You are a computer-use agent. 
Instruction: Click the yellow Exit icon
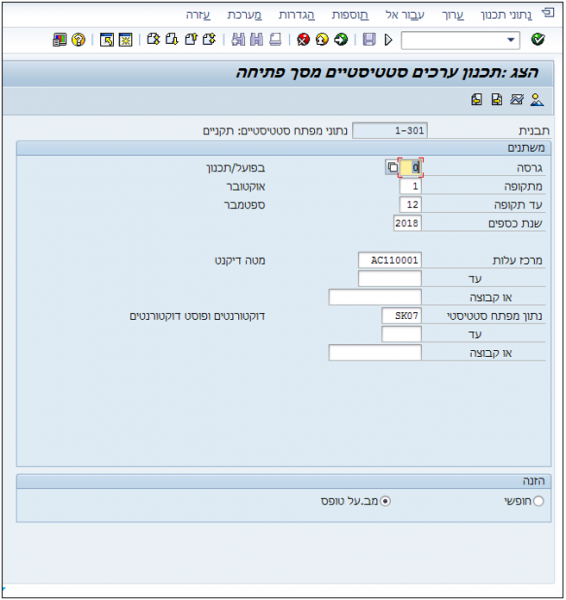tap(322, 39)
